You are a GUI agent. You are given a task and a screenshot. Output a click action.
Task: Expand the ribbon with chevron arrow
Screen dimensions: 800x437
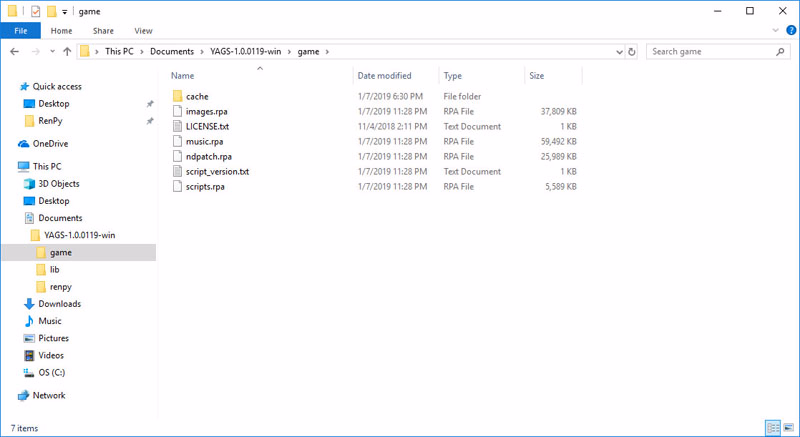(774, 31)
